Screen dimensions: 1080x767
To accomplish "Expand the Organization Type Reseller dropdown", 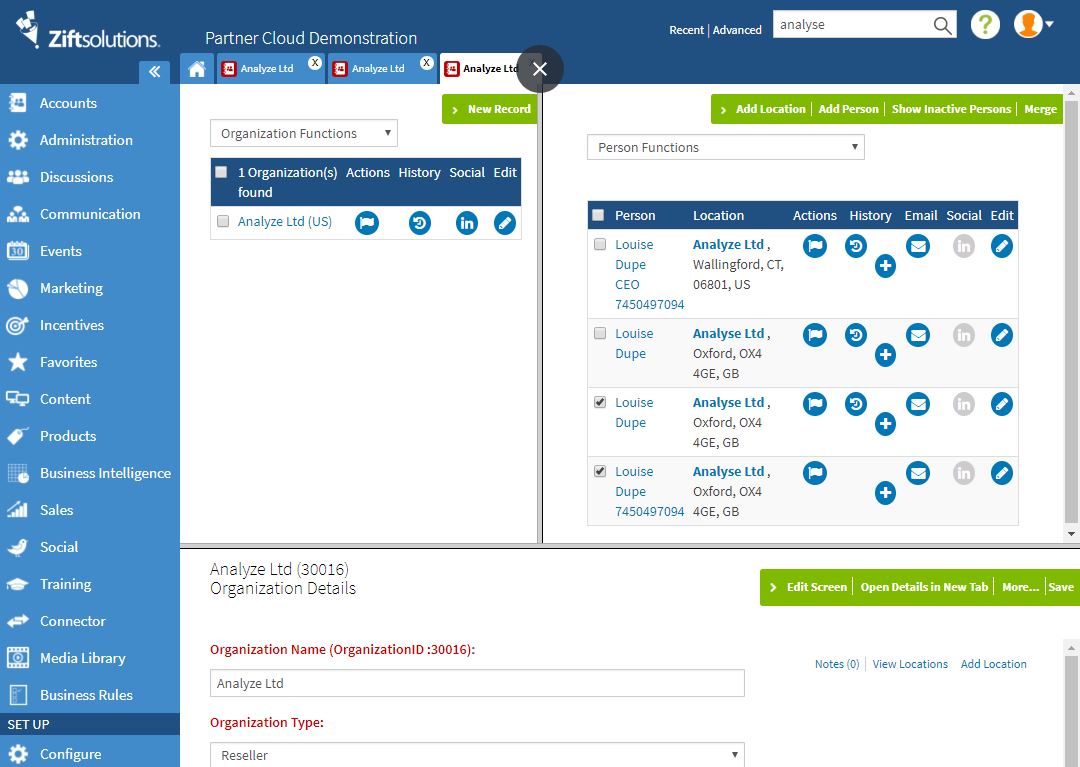I will [477, 755].
